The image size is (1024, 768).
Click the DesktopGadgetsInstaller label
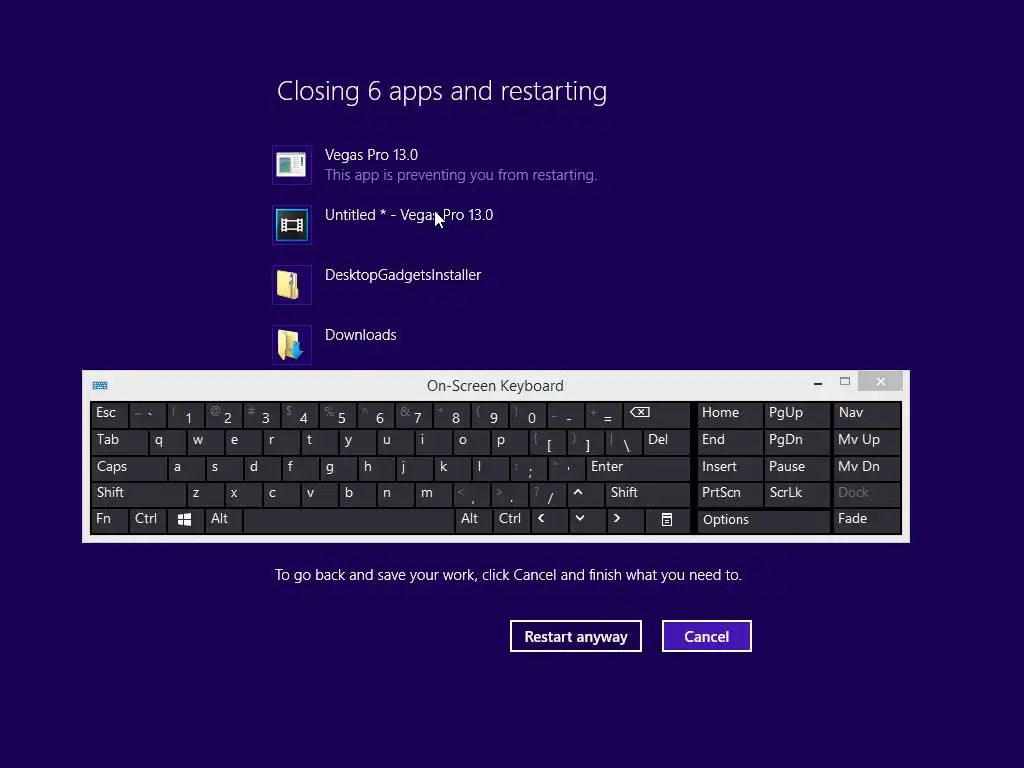pyautogui.click(x=403, y=275)
